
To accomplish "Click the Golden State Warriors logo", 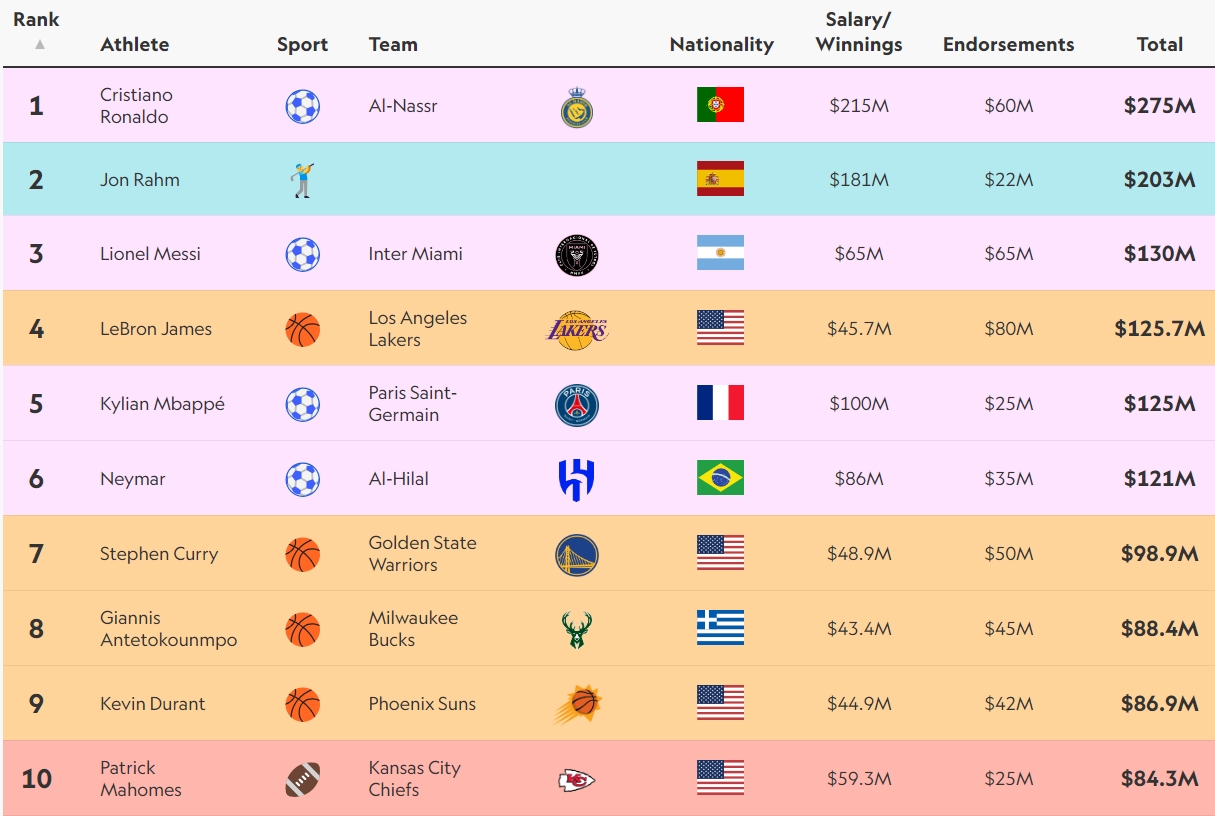I will click(577, 555).
